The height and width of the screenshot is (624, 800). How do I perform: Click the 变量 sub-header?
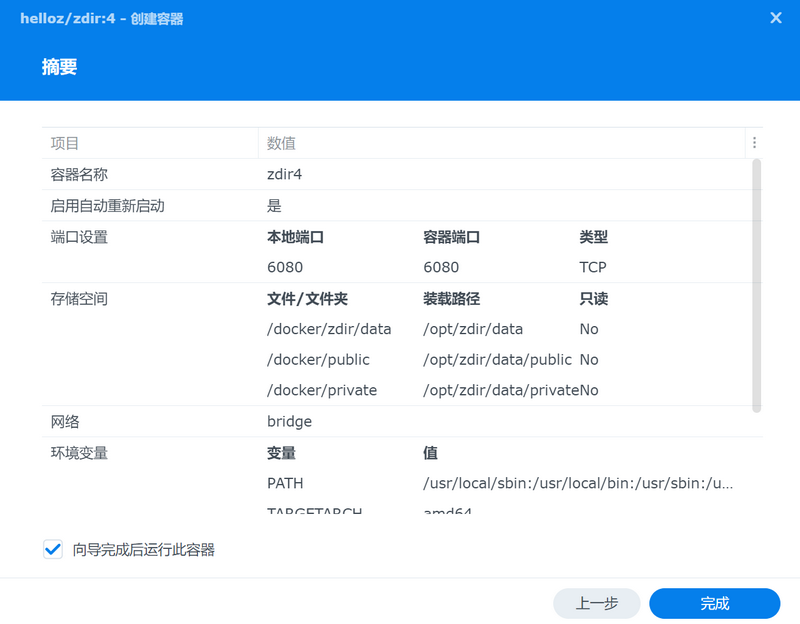(x=281, y=453)
